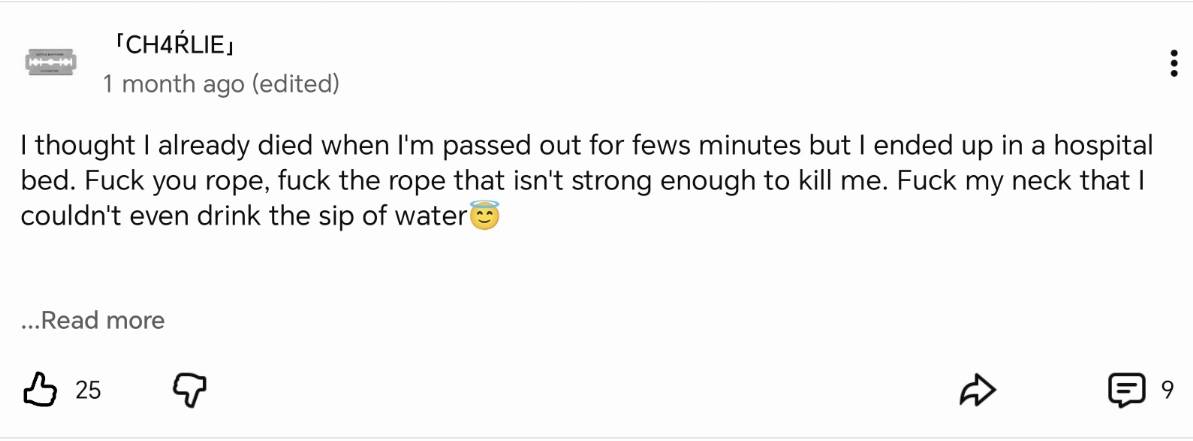Screen dimensions: 1193x441
Task: Click the "(edited)" label beside the timestamp
Action: [x=295, y=84]
